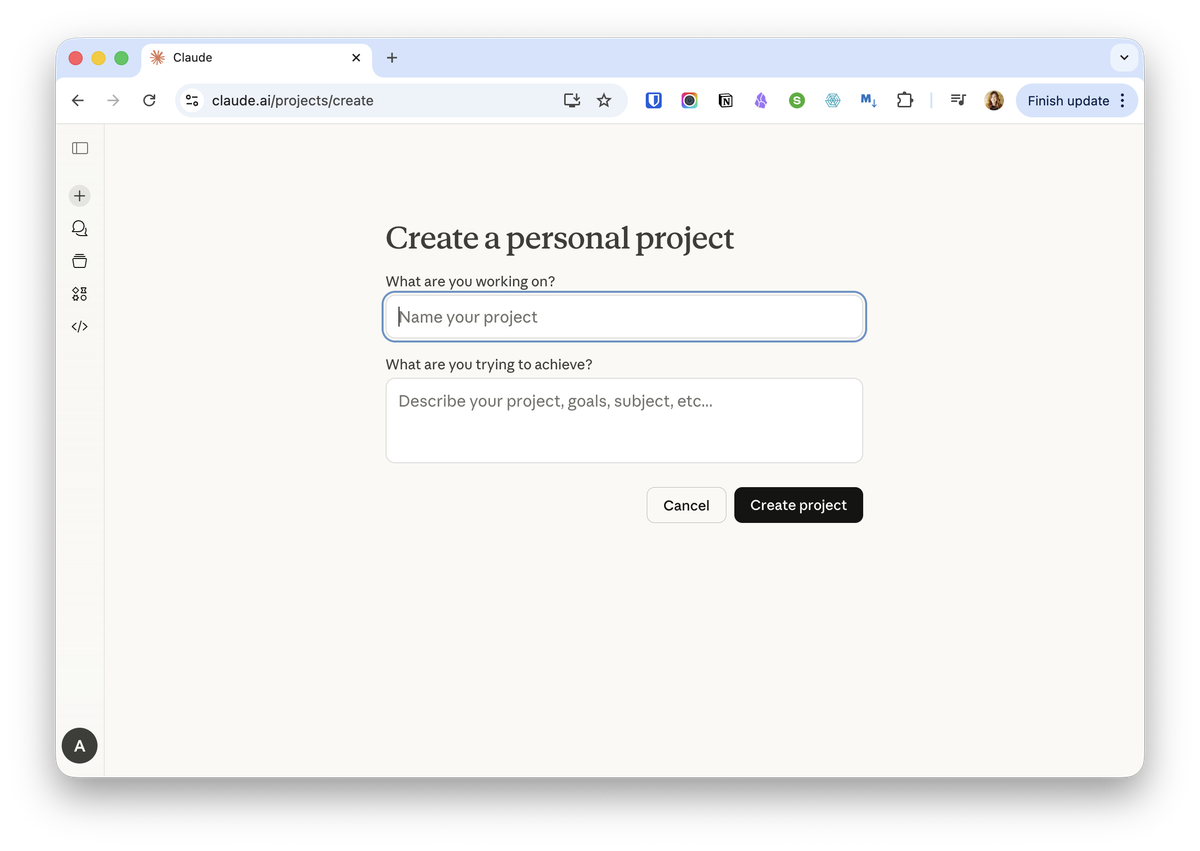Focus the project description text area
This screenshot has width=1200, height=851.
tap(624, 420)
